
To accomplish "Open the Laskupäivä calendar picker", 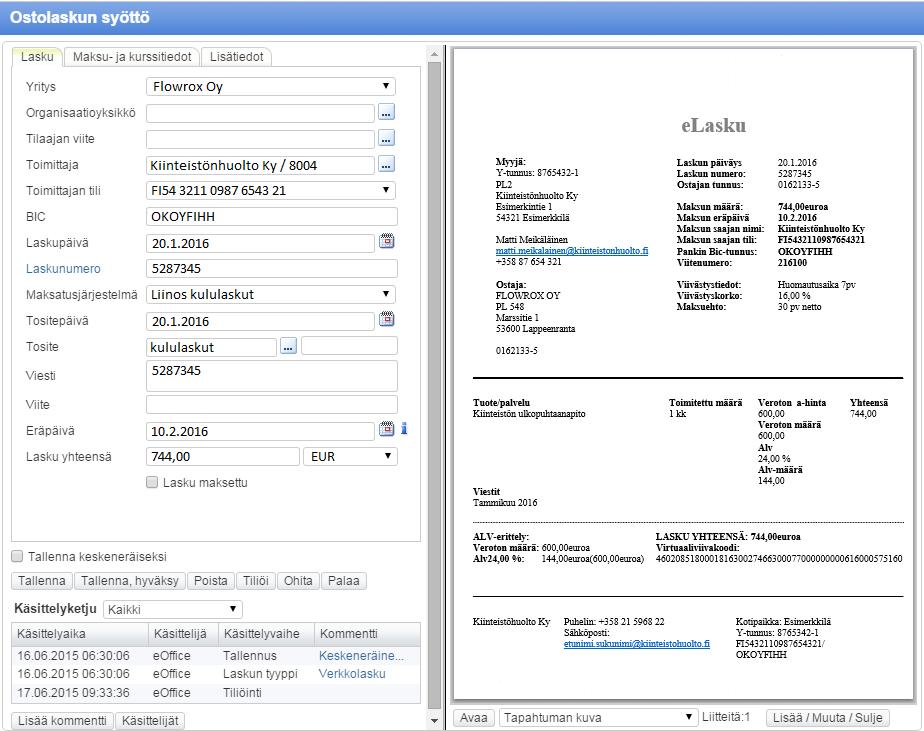I will click(x=387, y=241).
